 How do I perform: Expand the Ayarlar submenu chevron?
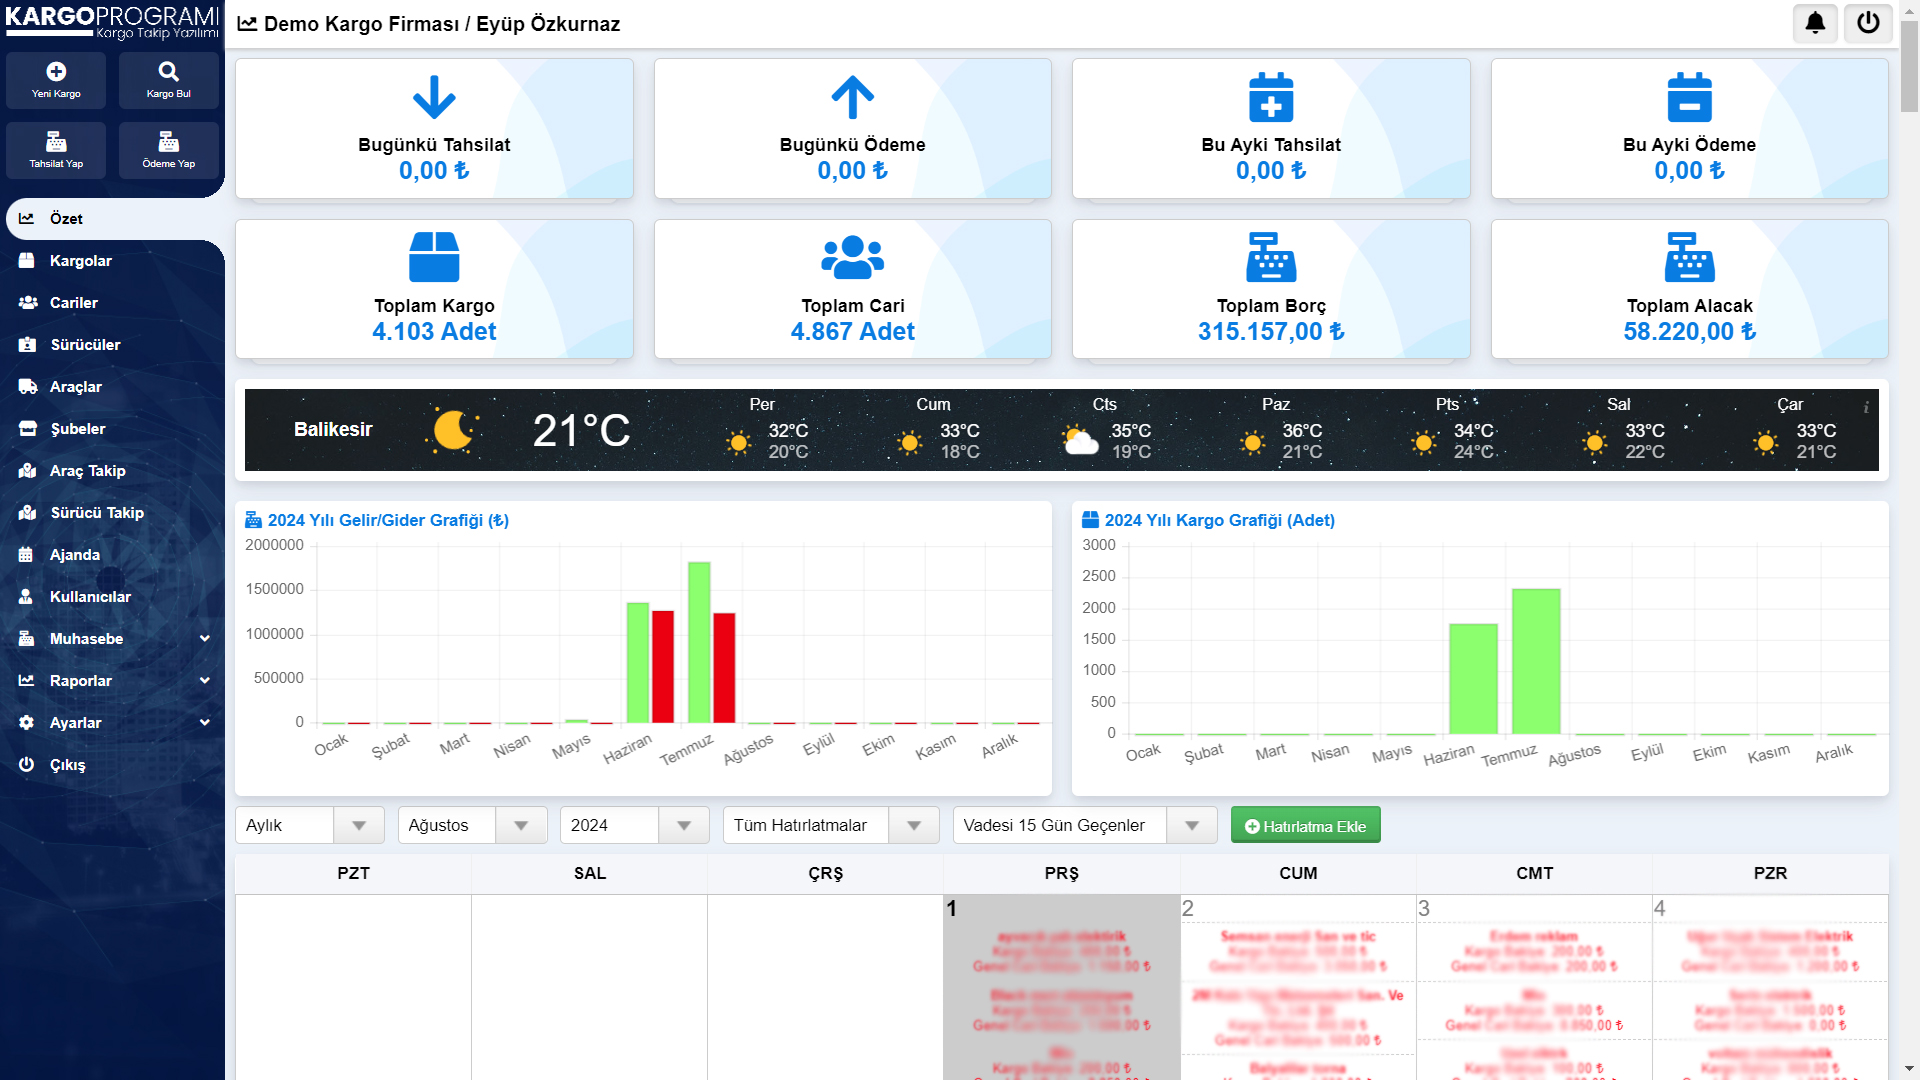(205, 722)
